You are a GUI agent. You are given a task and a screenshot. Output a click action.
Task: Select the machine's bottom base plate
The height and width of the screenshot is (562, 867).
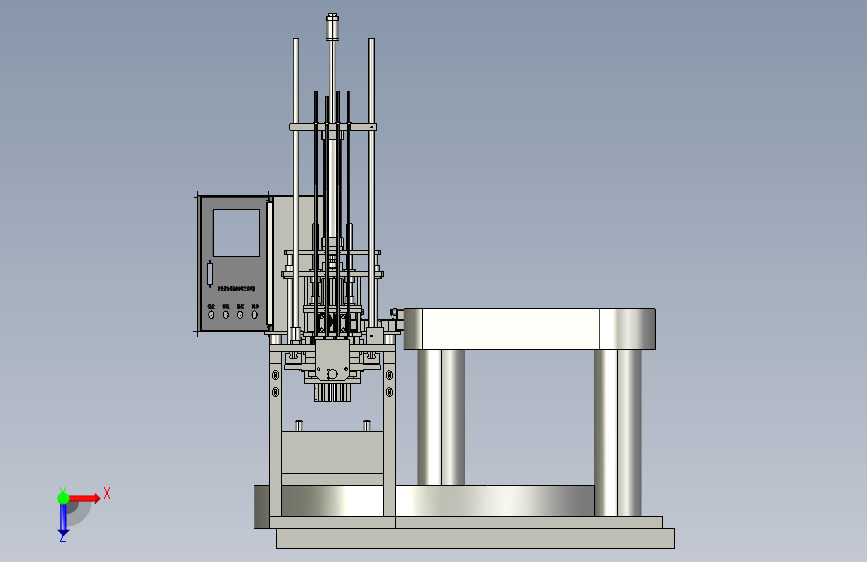(475, 538)
